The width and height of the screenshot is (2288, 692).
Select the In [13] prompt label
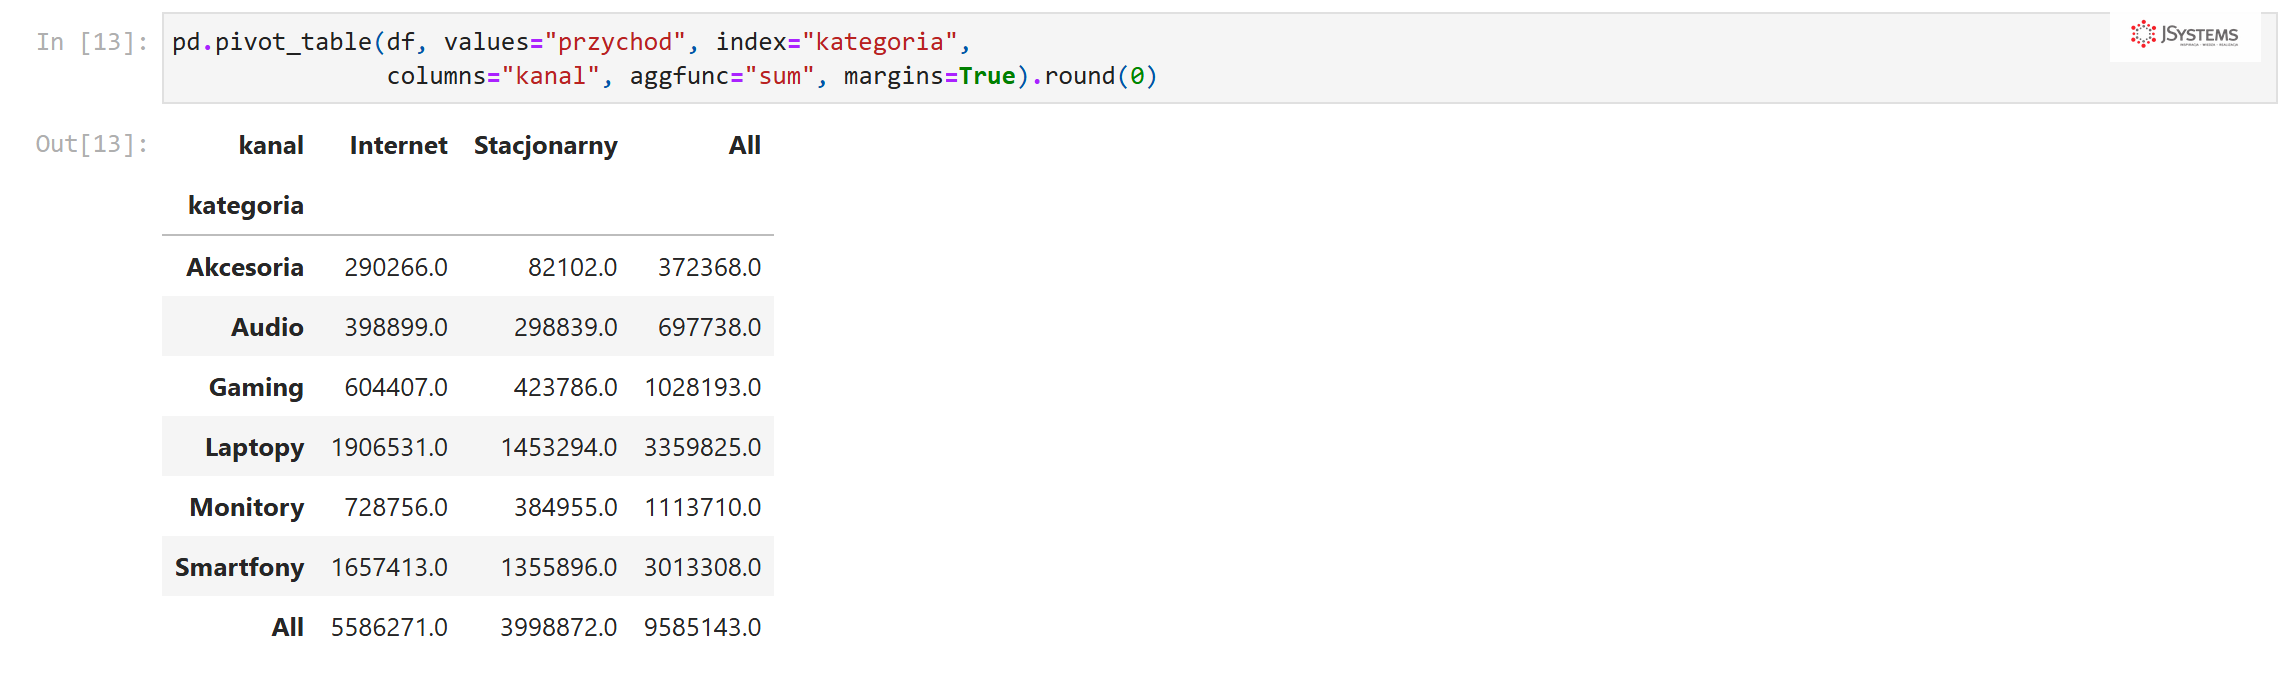(92, 42)
